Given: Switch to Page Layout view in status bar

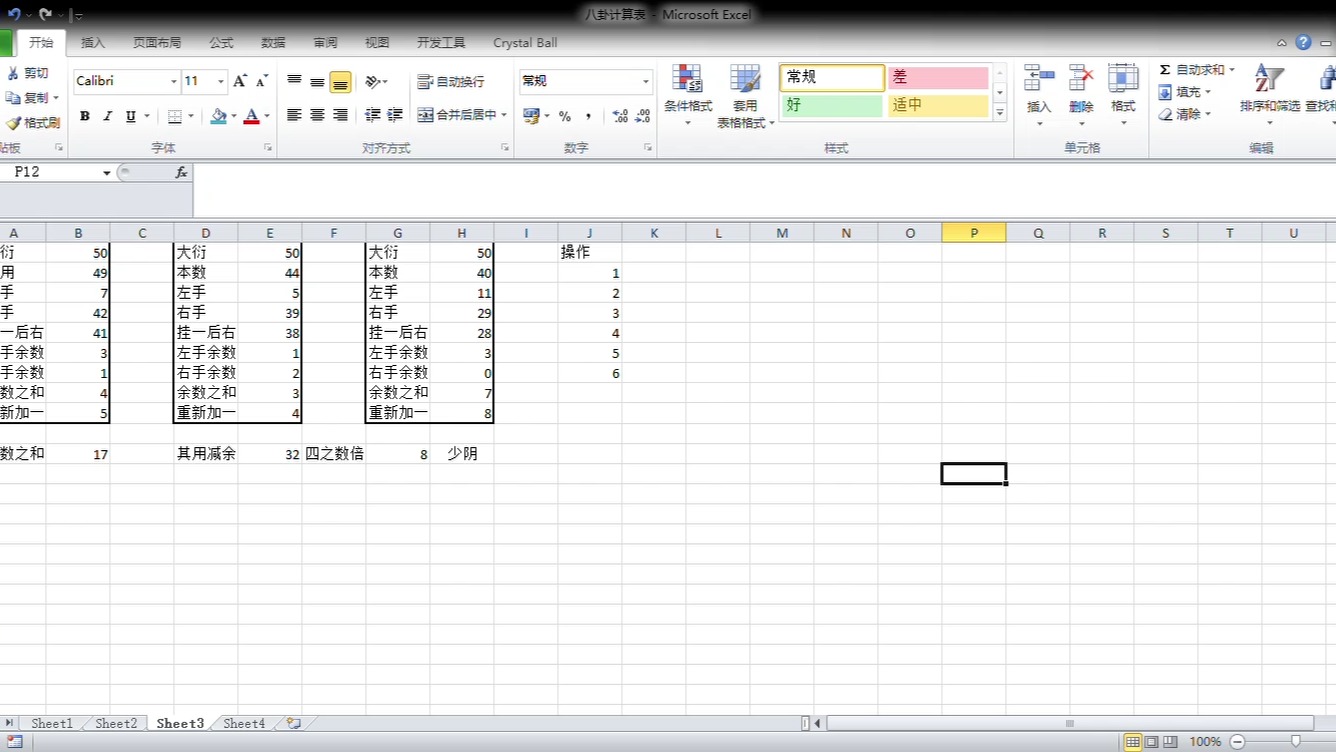Looking at the screenshot, I should (1150, 742).
